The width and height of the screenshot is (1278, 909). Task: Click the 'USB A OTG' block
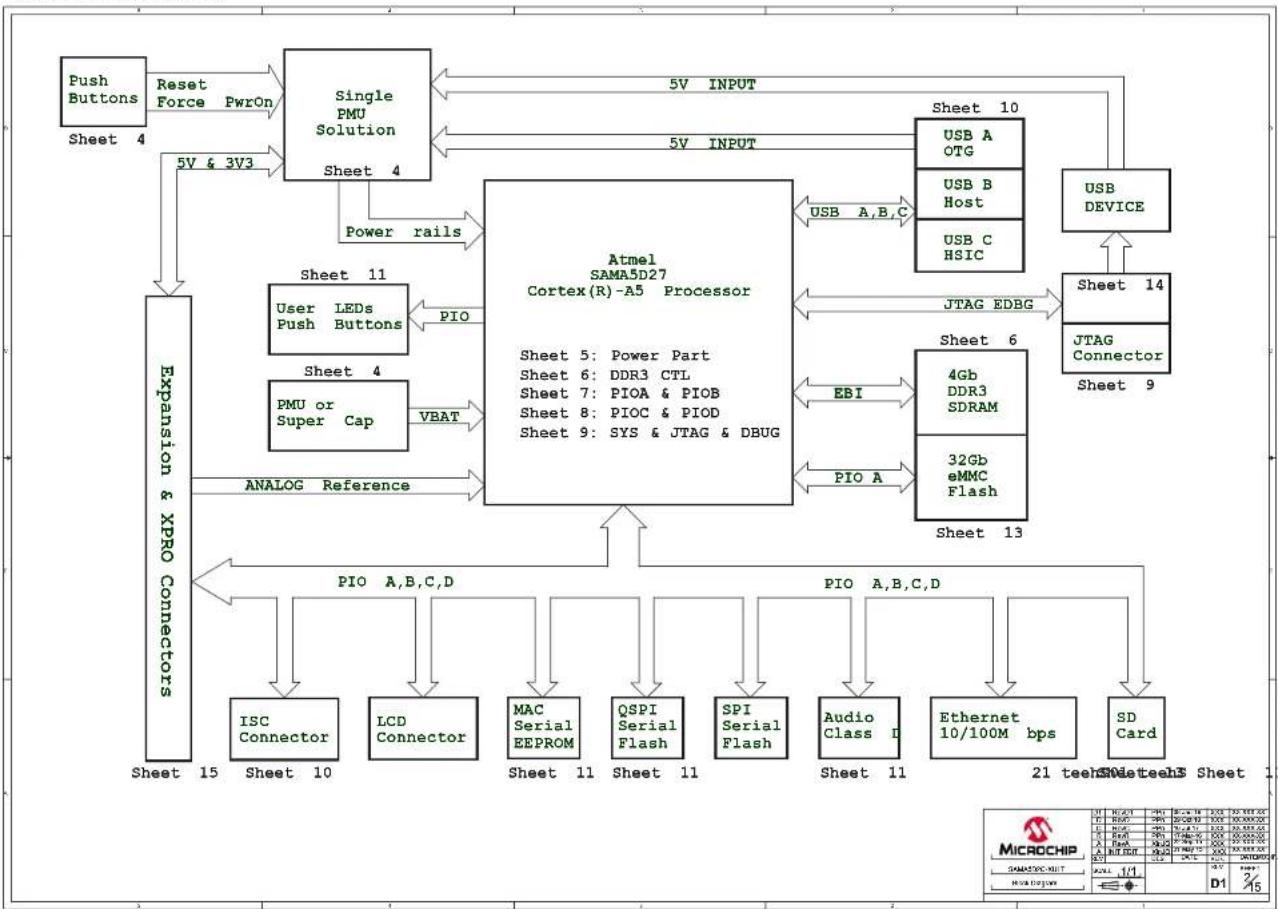970,142
